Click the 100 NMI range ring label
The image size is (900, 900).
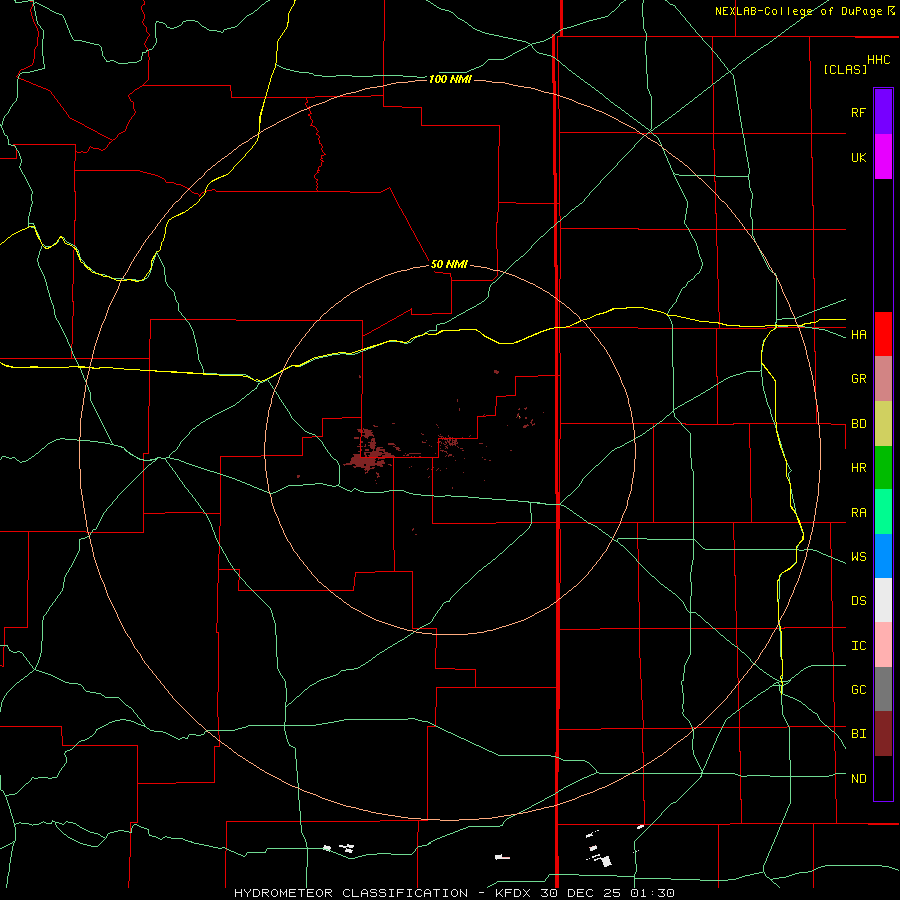pos(450,79)
